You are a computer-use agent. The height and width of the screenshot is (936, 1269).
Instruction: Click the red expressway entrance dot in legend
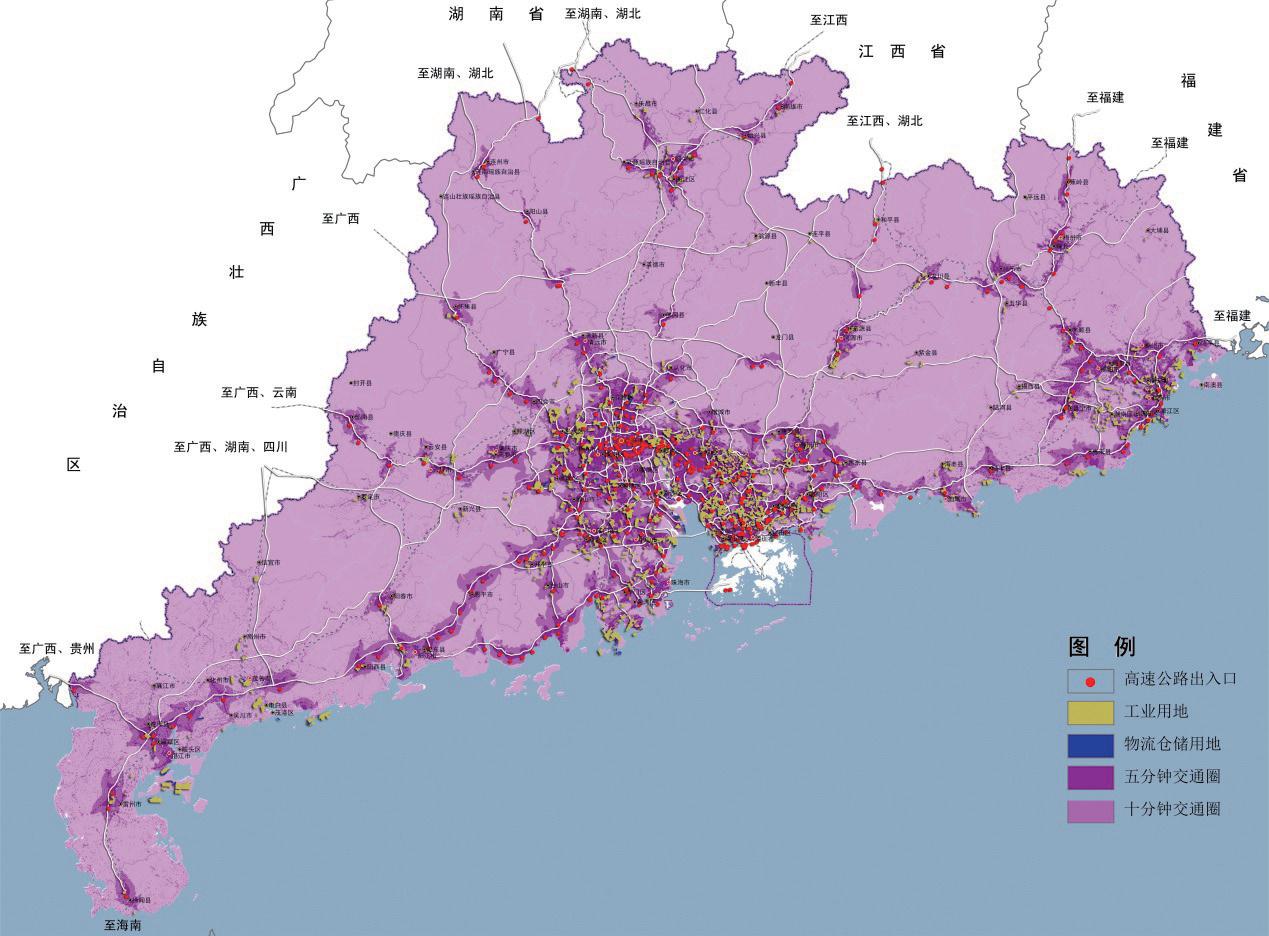click(x=1091, y=681)
